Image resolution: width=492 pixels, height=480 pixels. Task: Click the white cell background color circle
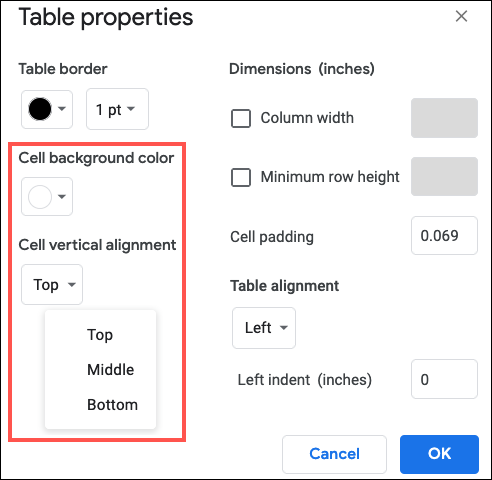40,197
